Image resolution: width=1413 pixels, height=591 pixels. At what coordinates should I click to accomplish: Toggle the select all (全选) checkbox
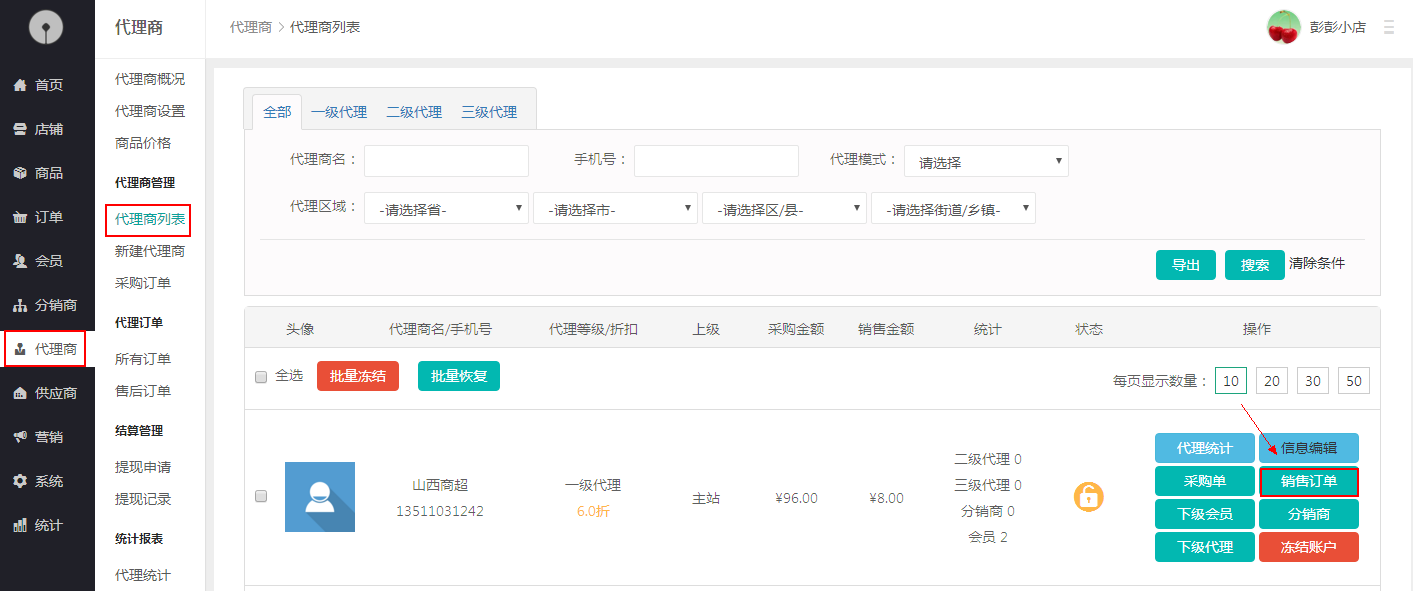coord(261,377)
